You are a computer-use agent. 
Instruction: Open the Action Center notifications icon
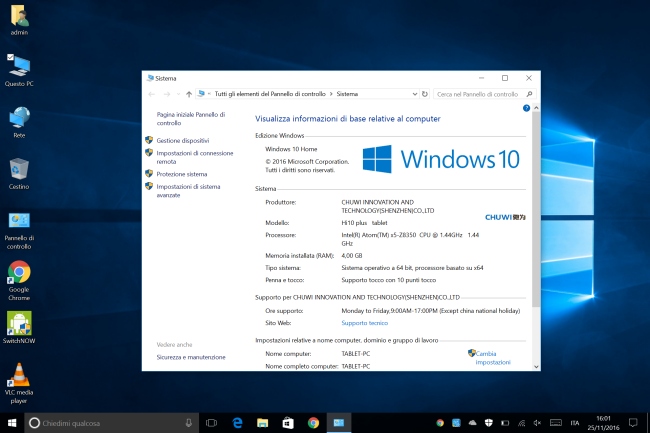tap(633, 423)
